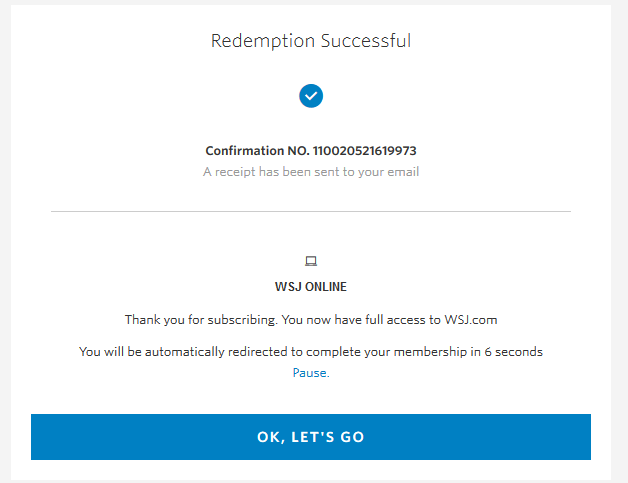This screenshot has width=628, height=483.
Task: Click the laptop icon above WSJ ONLINE
Action: click(x=311, y=262)
